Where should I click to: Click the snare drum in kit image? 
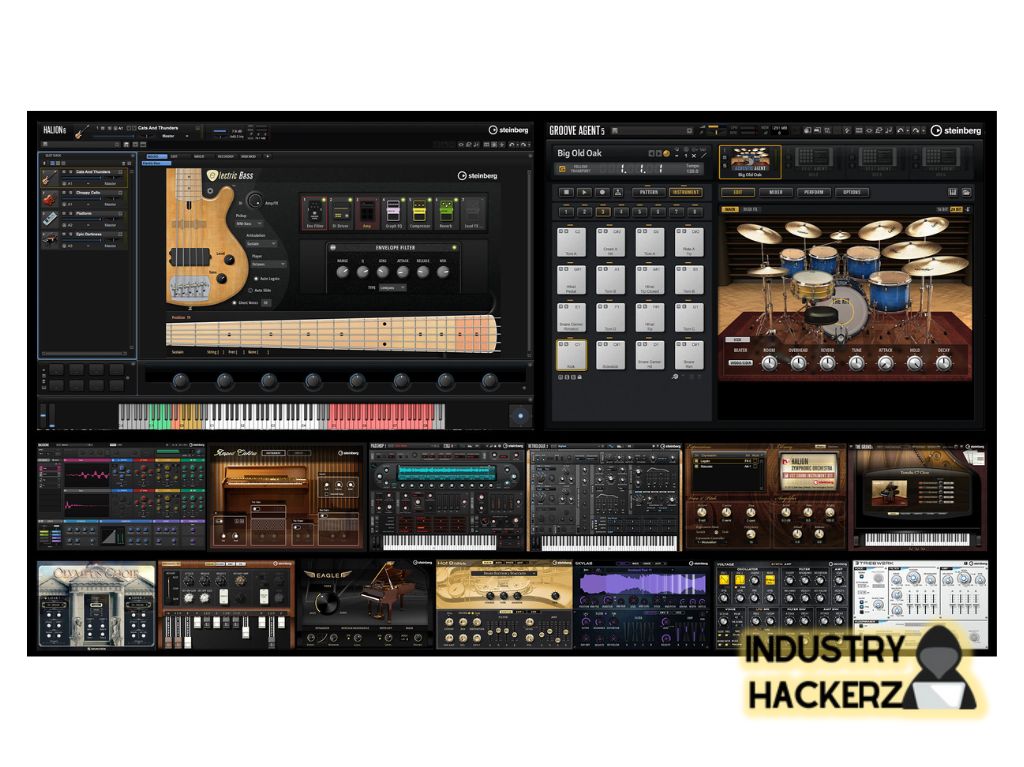click(813, 284)
